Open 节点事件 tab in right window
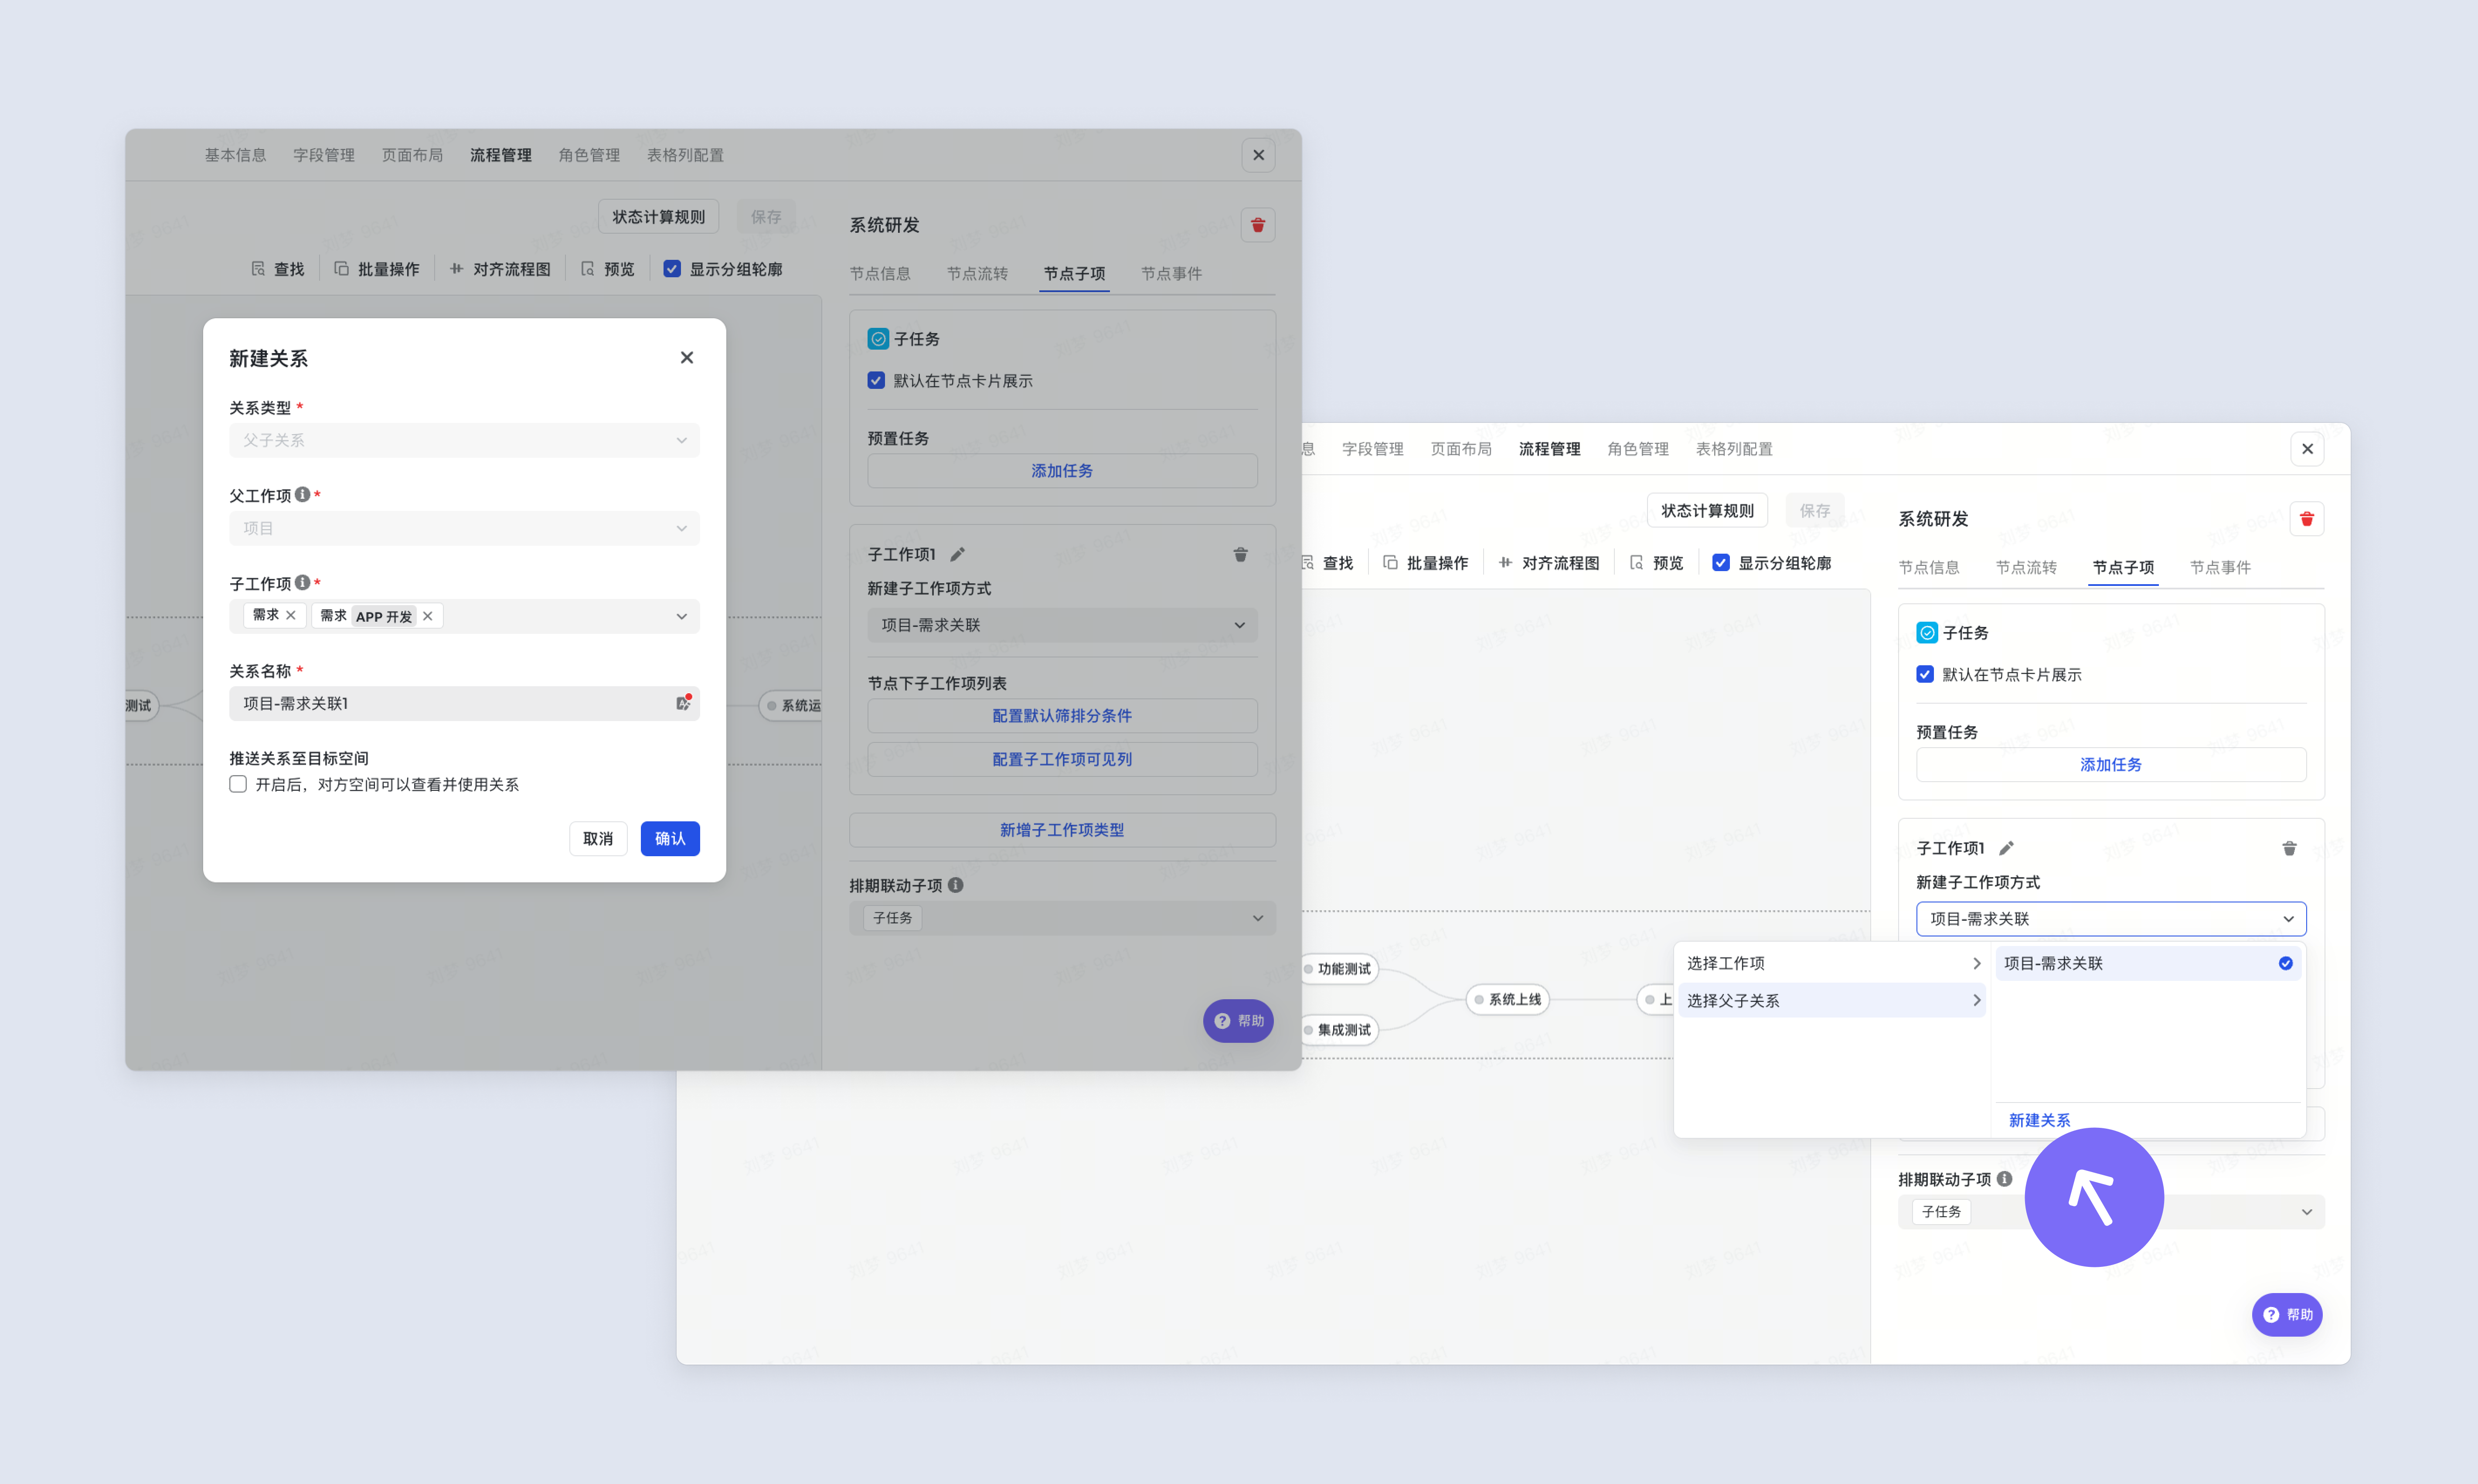This screenshot has width=2478, height=1484. pyautogui.click(x=2220, y=567)
